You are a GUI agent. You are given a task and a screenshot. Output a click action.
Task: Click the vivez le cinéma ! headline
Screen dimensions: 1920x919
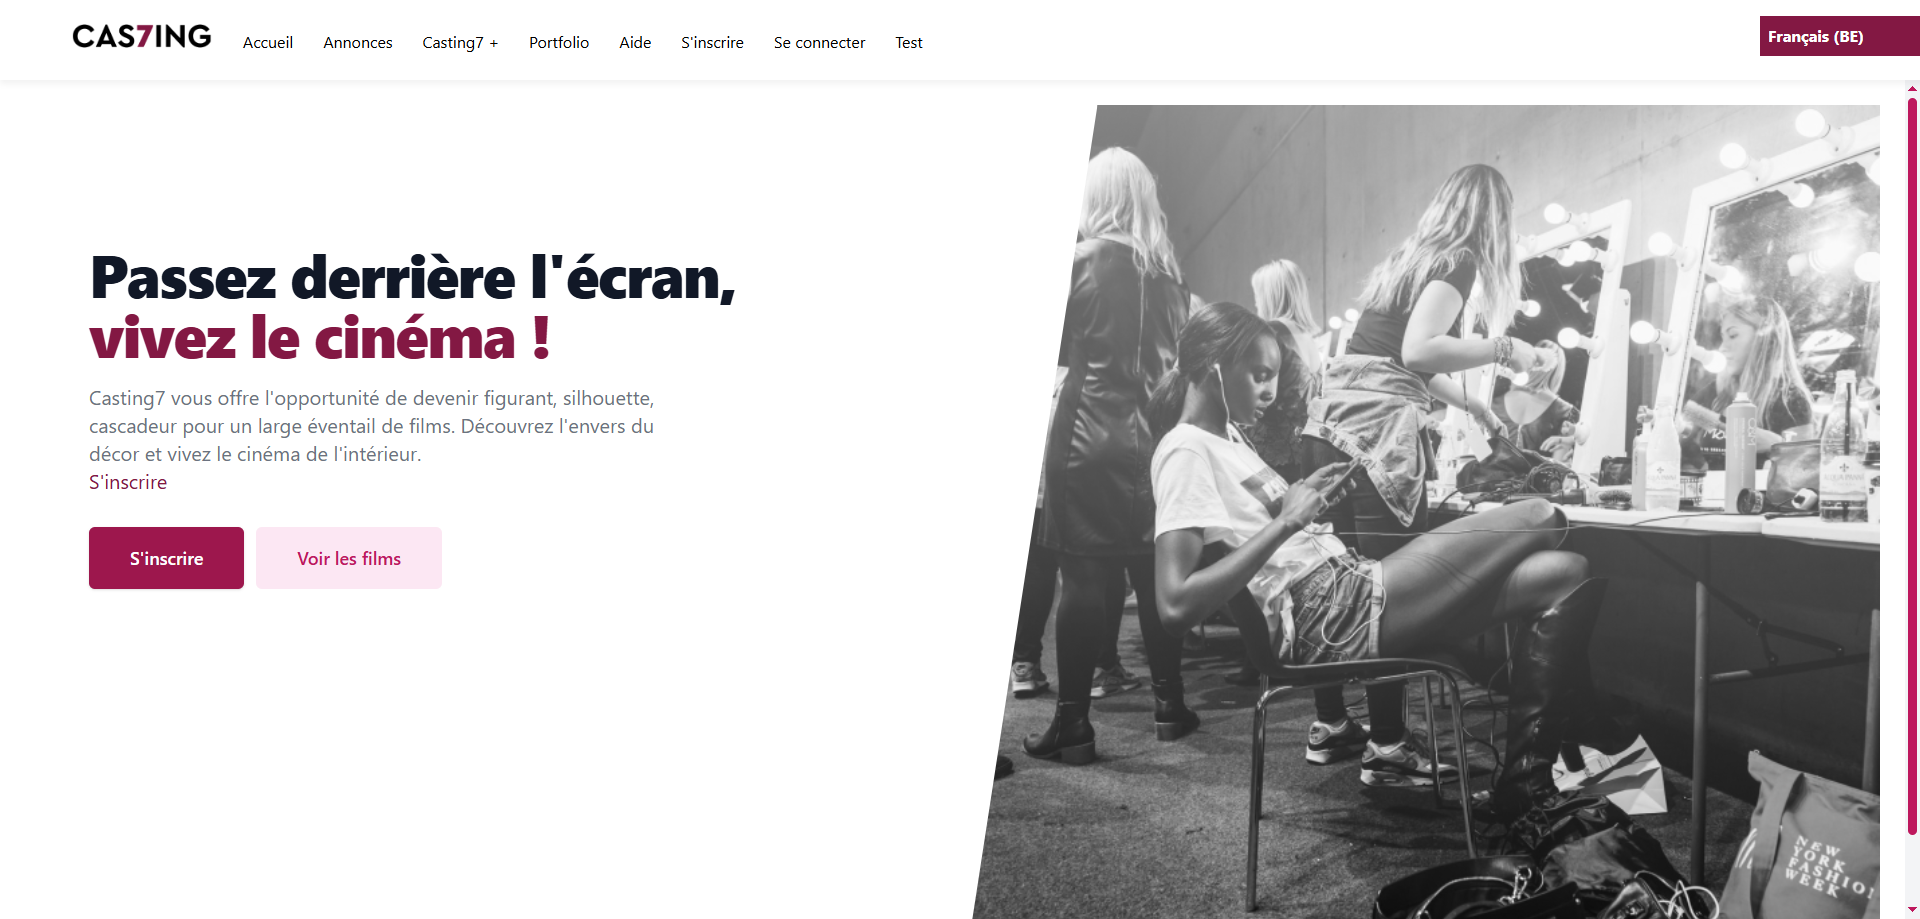320,338
